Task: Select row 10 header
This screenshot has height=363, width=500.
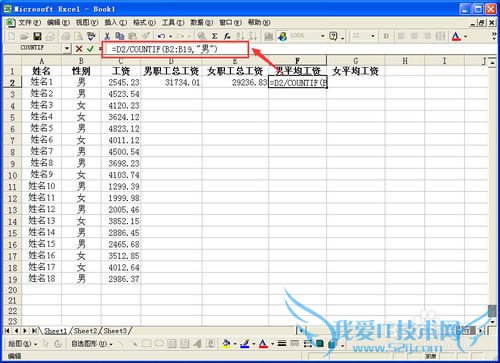Action: 12,175
